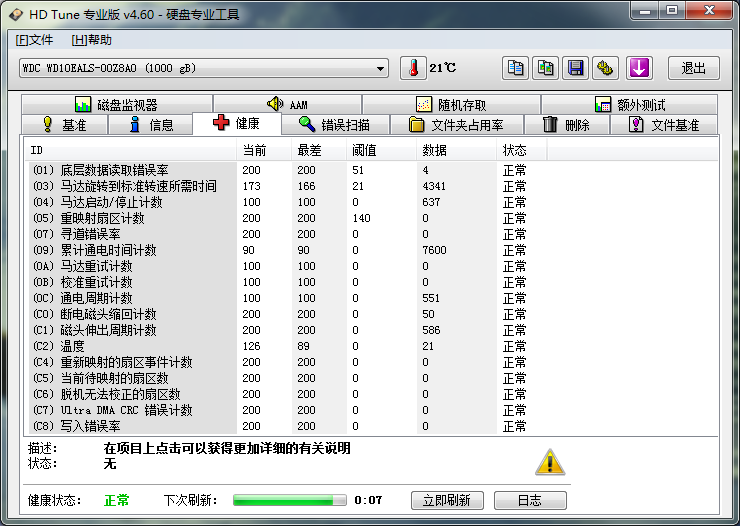This screenshot has width=740, height=526.
Task: Click the yellow warning triangle icon
Action: coord(550,462)
